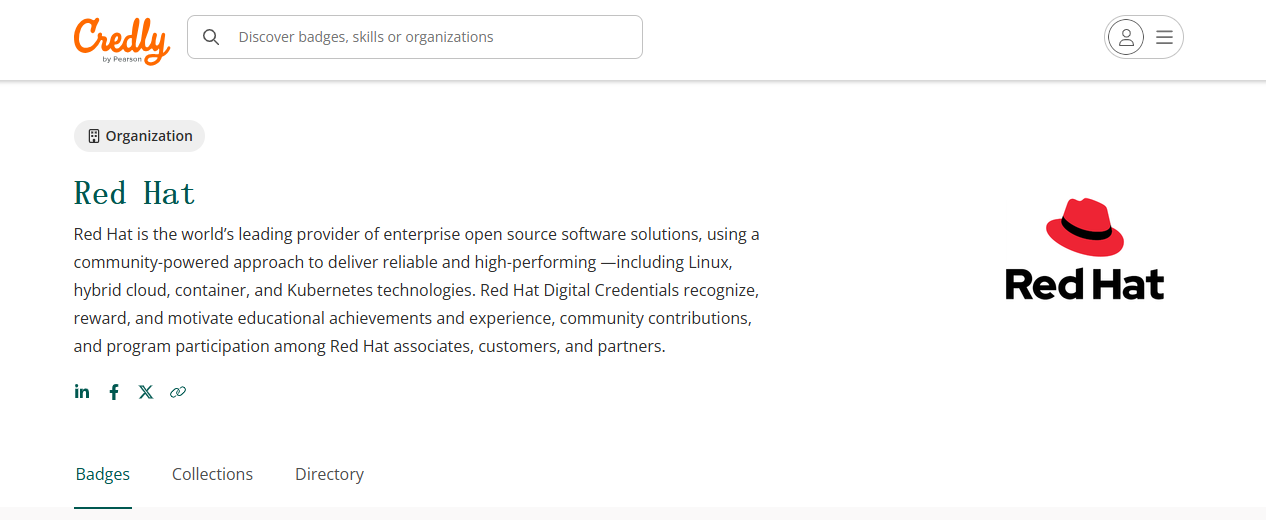Screen dimensions: 1266x520
Task: Share Red Hat page on LinkedIn
Action: pyautogui.click(x=82, y=392)
